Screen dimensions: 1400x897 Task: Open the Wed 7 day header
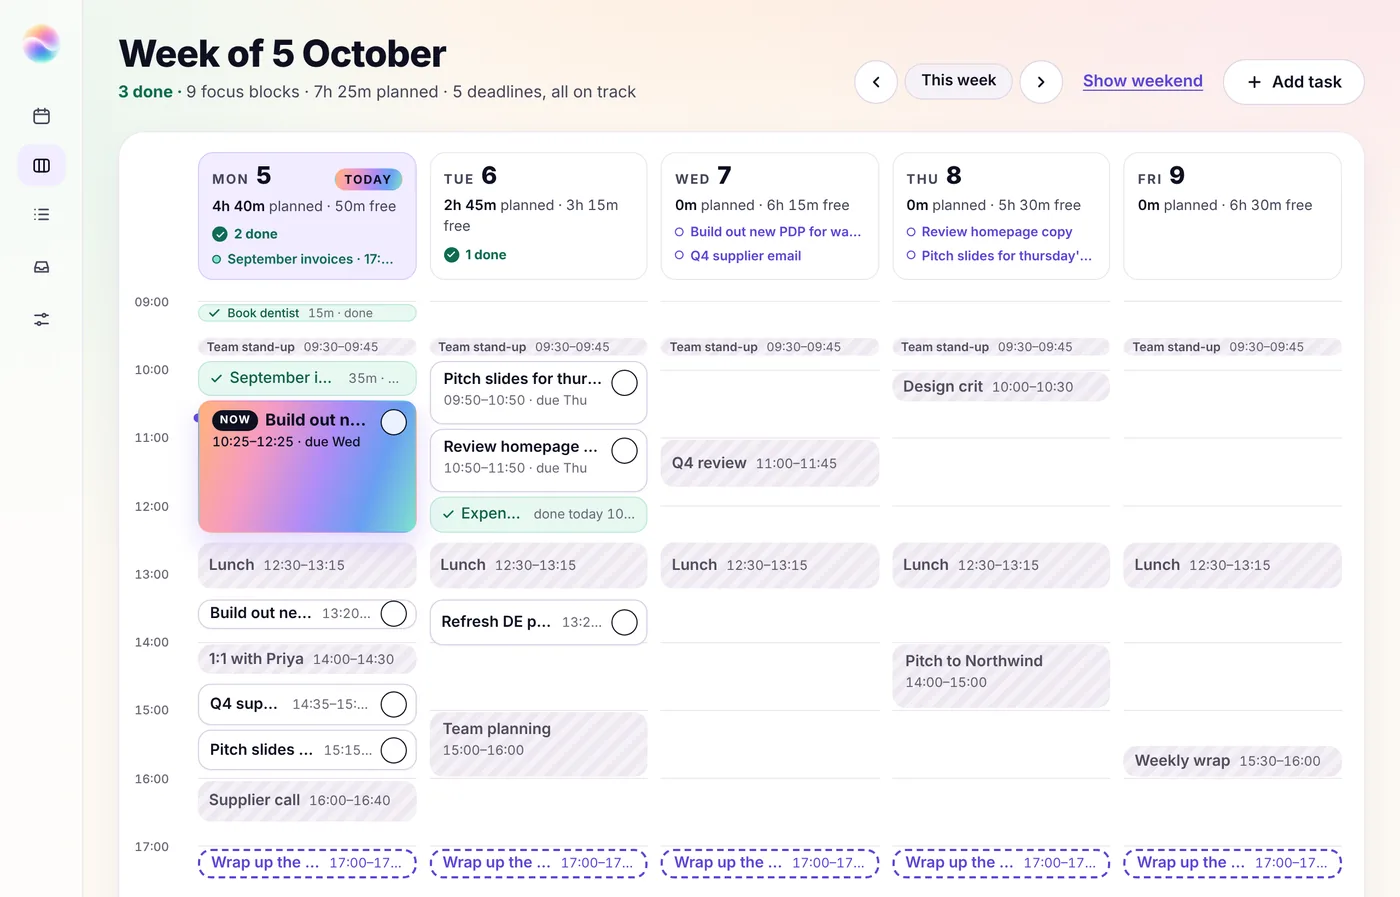[x=770, y=216]
